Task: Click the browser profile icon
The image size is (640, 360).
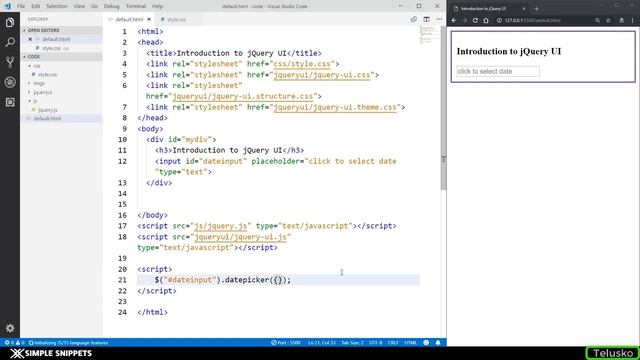Action: [x=621, y=20]
